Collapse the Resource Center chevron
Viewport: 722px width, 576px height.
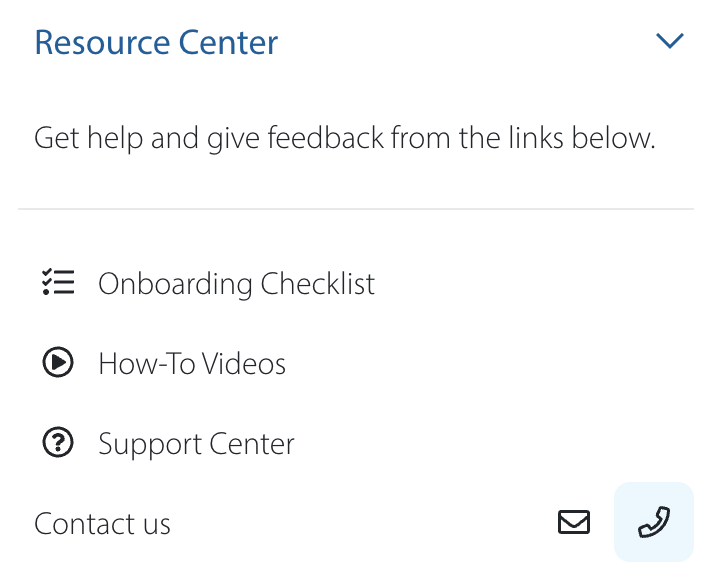[668, 42]
